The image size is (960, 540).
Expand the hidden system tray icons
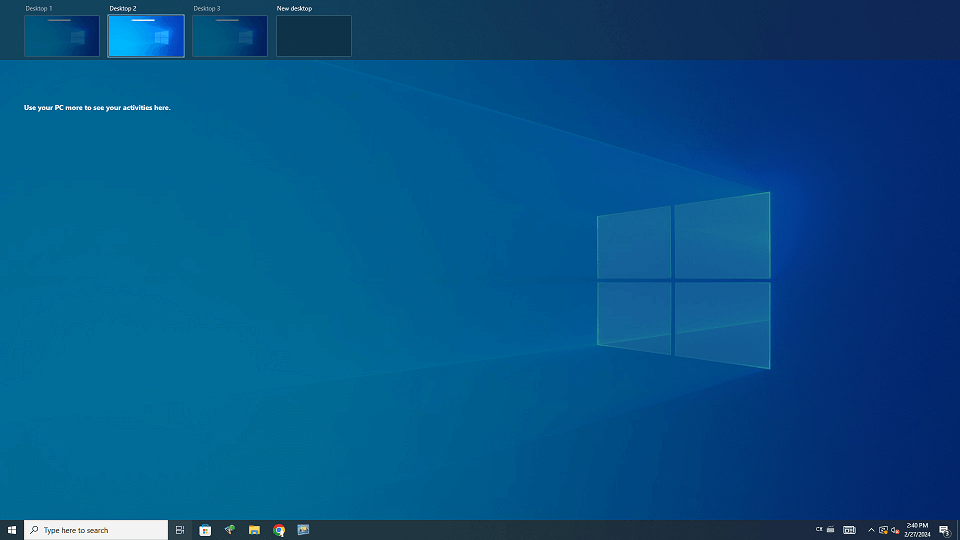pos(871,530)
